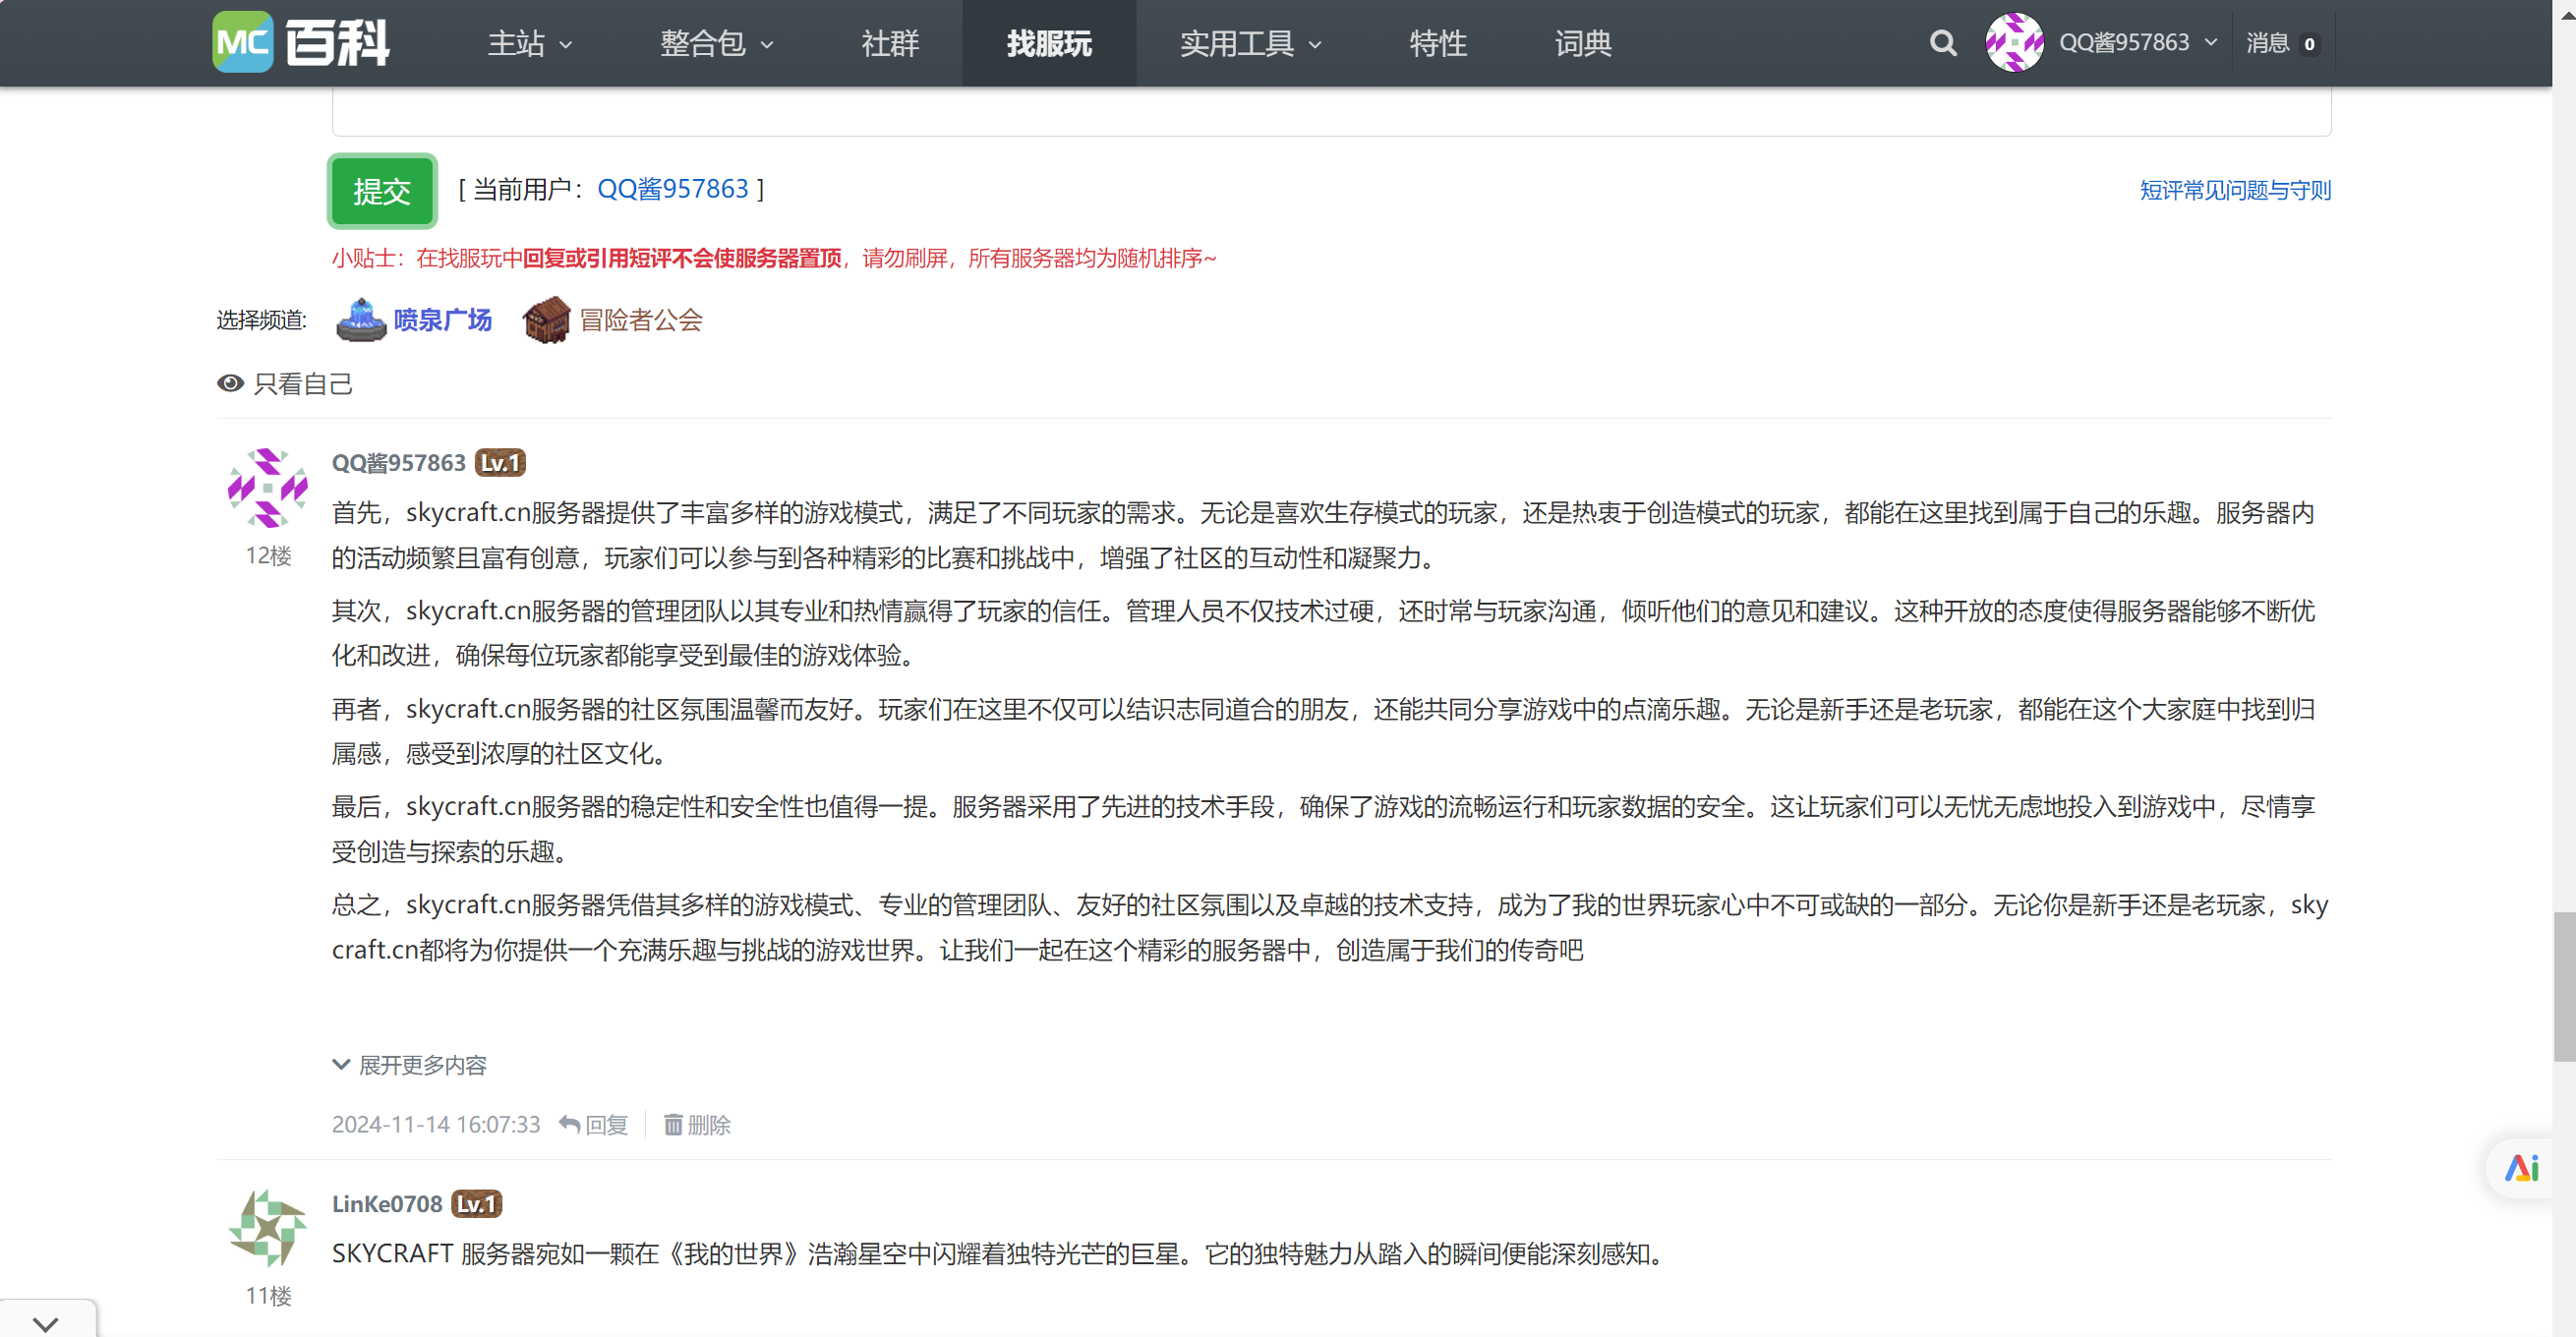The height and width of the screenshot is (1337, 2576).
Task: Open the search magnifier icon
Action: click(1943, 43)
